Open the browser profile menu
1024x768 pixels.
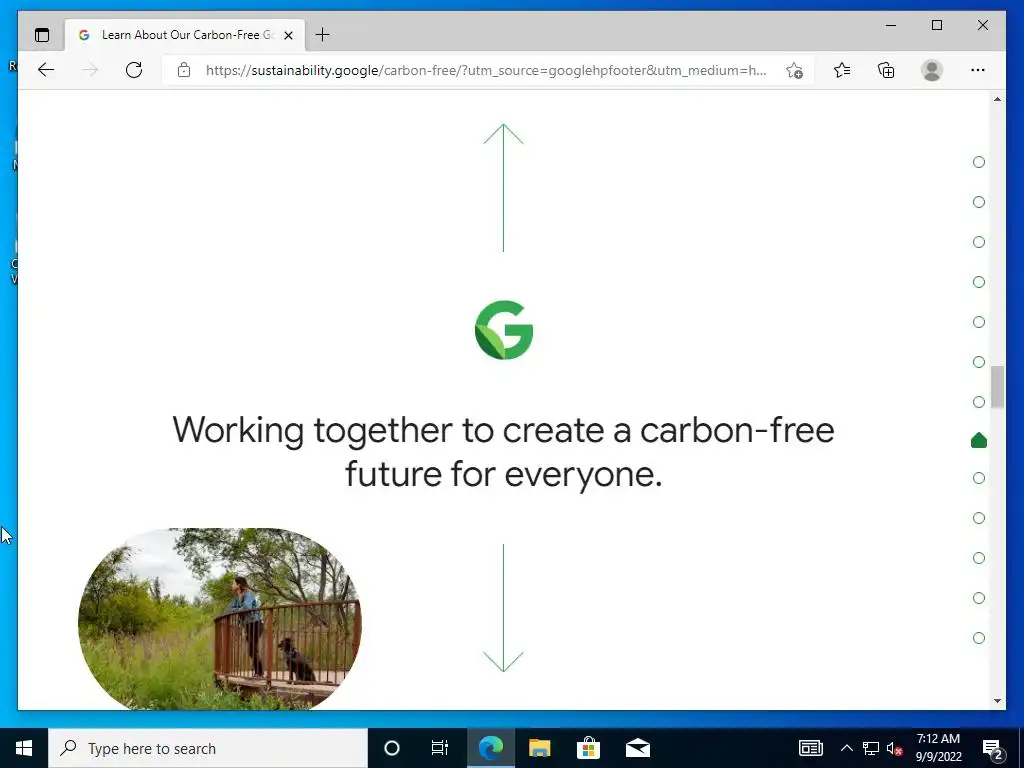(x=932, y=70)
